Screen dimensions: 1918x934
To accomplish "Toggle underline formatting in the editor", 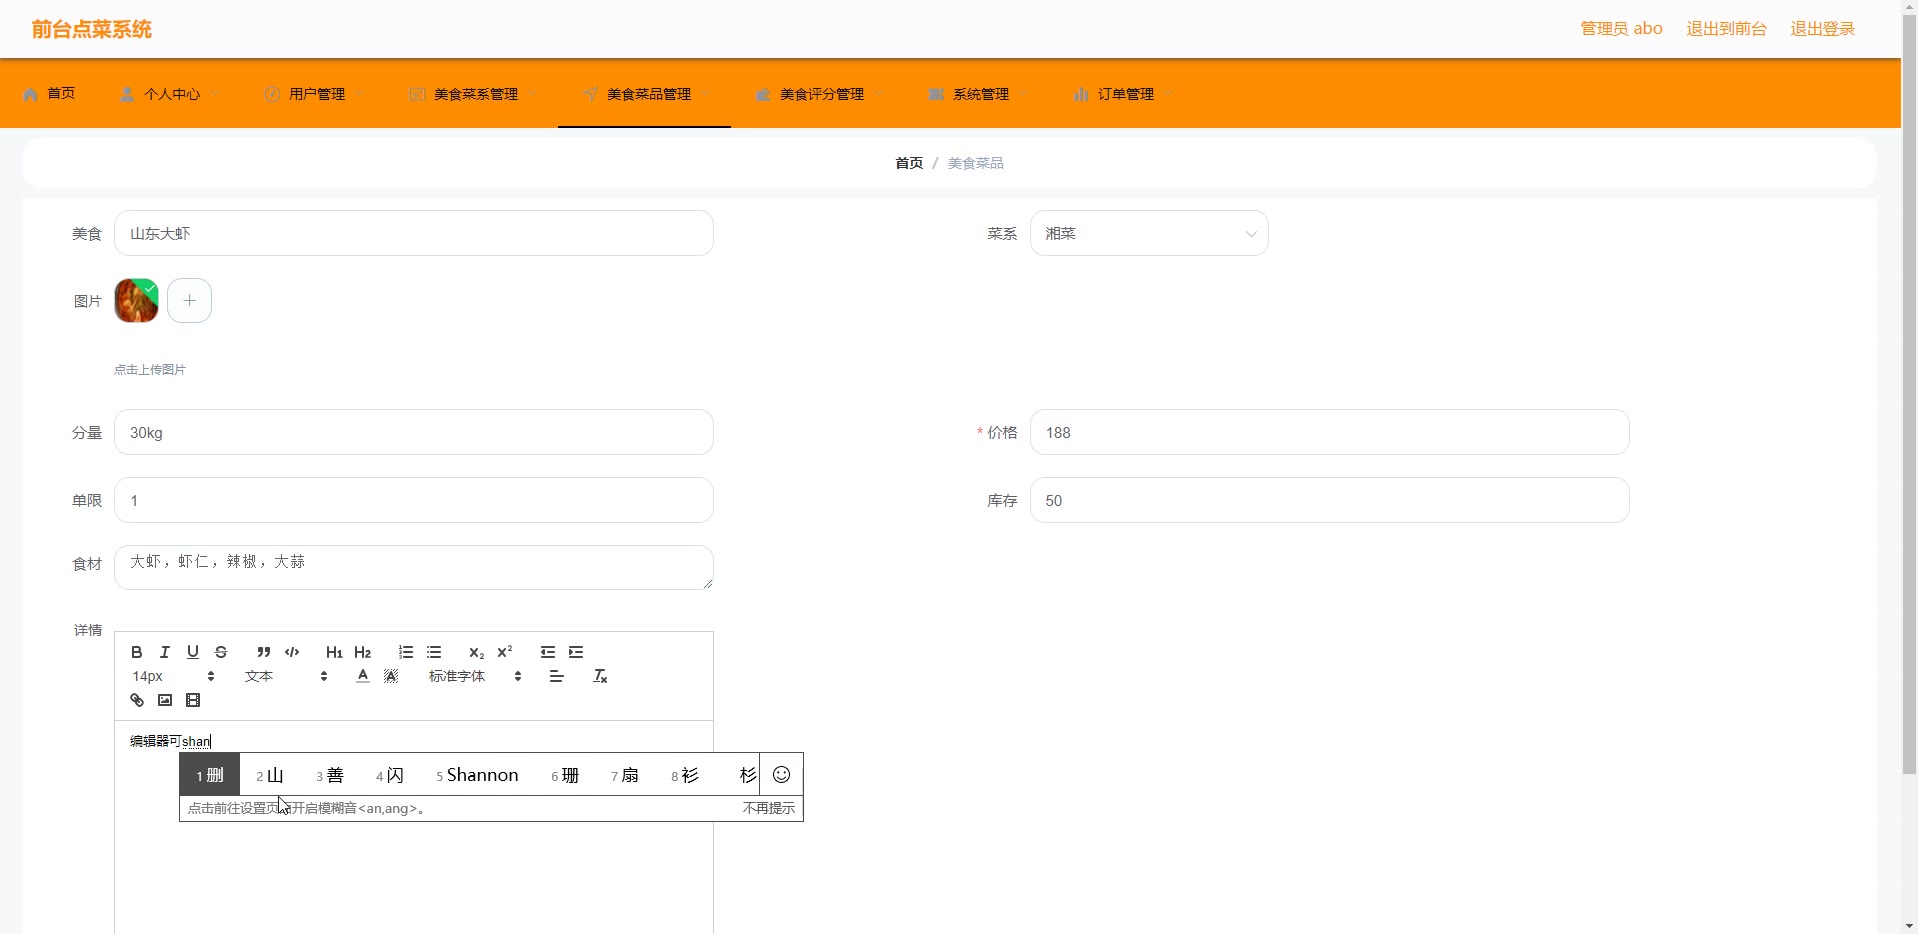I will click(x=193, y=652).
